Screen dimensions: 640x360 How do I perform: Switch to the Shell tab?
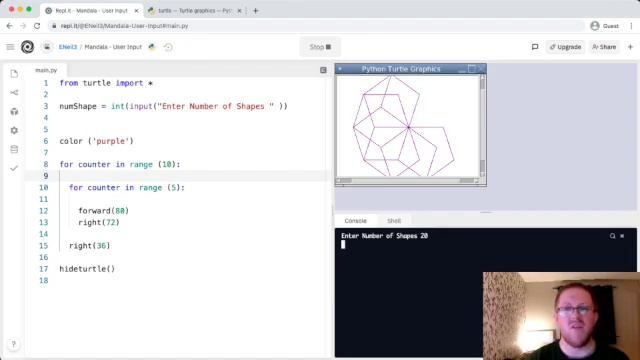[x=394, y=220]
